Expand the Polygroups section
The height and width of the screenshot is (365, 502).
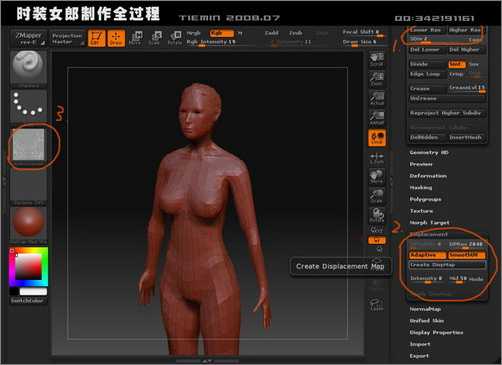pos(426,199)
